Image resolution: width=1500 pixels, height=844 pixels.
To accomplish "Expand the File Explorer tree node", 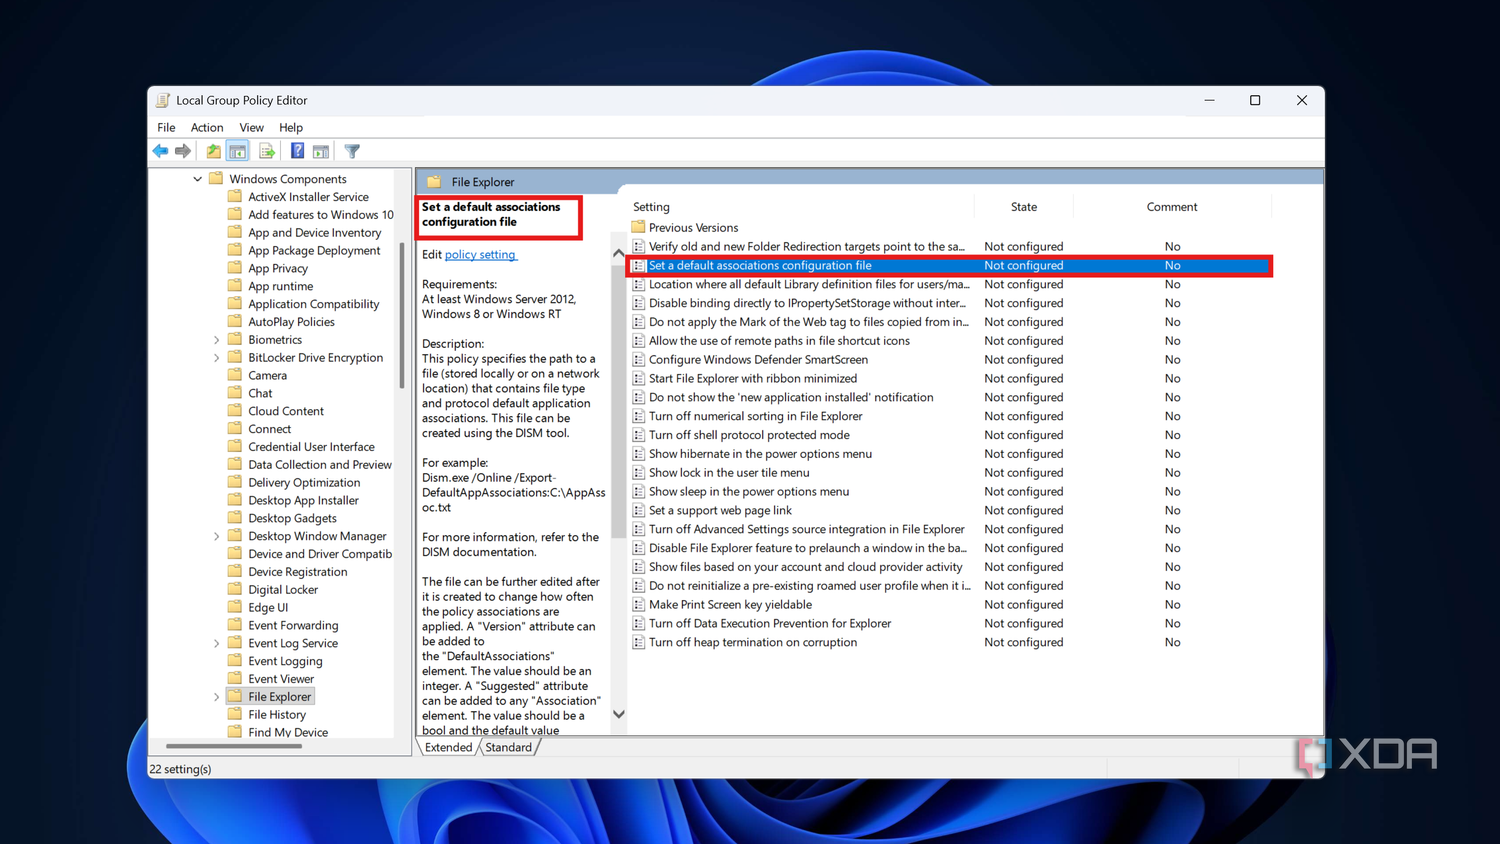I will (216, 697).
